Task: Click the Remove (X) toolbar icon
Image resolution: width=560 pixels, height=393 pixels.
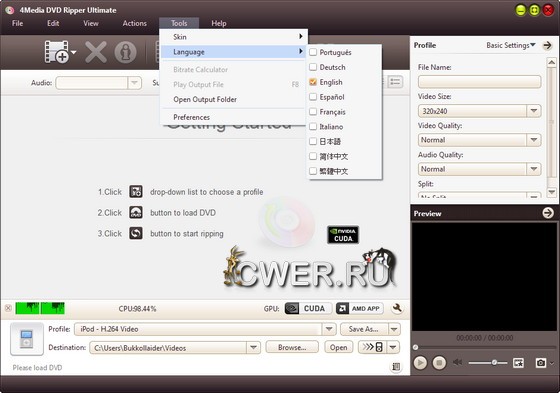Action: (96, 52)
